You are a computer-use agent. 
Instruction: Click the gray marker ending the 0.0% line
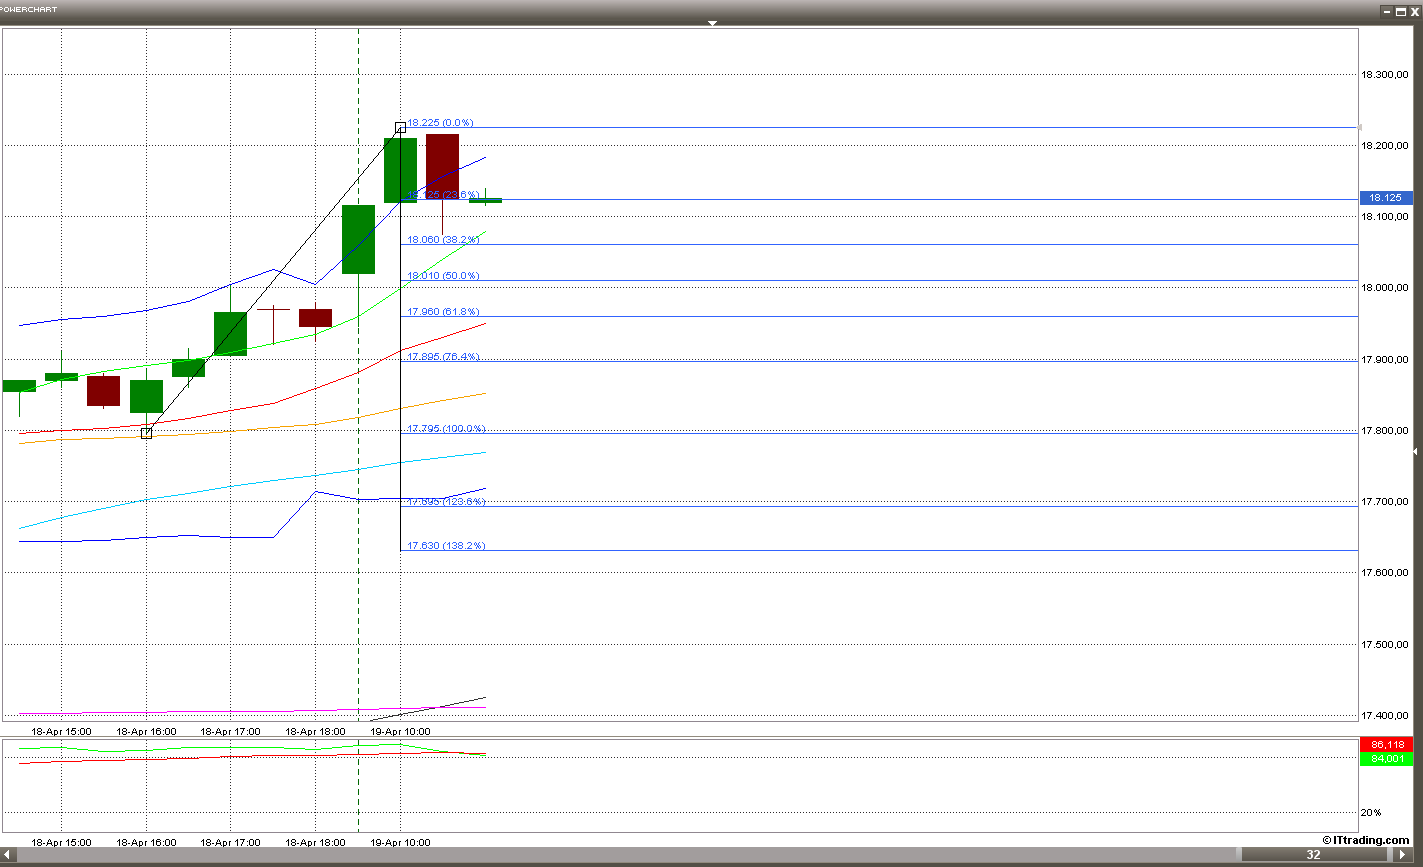(x=1358, y=127)
